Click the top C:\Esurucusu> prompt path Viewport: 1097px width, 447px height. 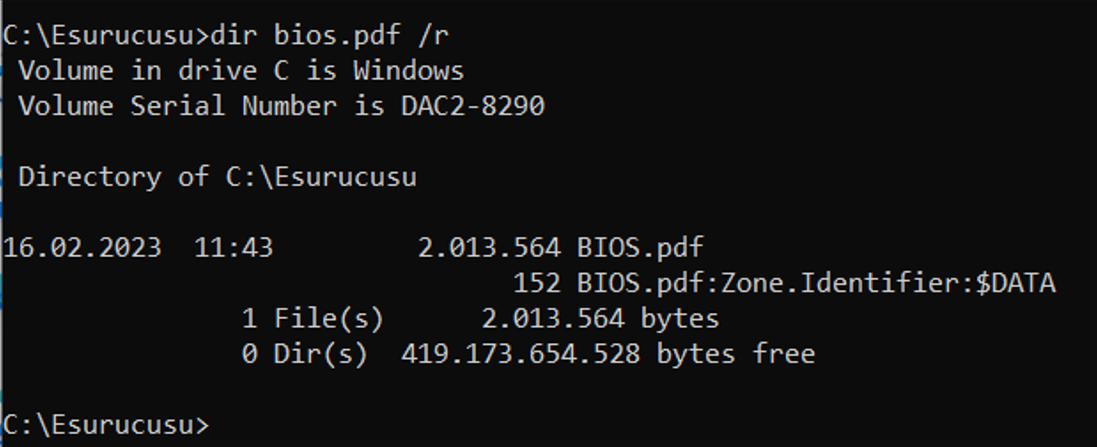(x=106, y=36)
